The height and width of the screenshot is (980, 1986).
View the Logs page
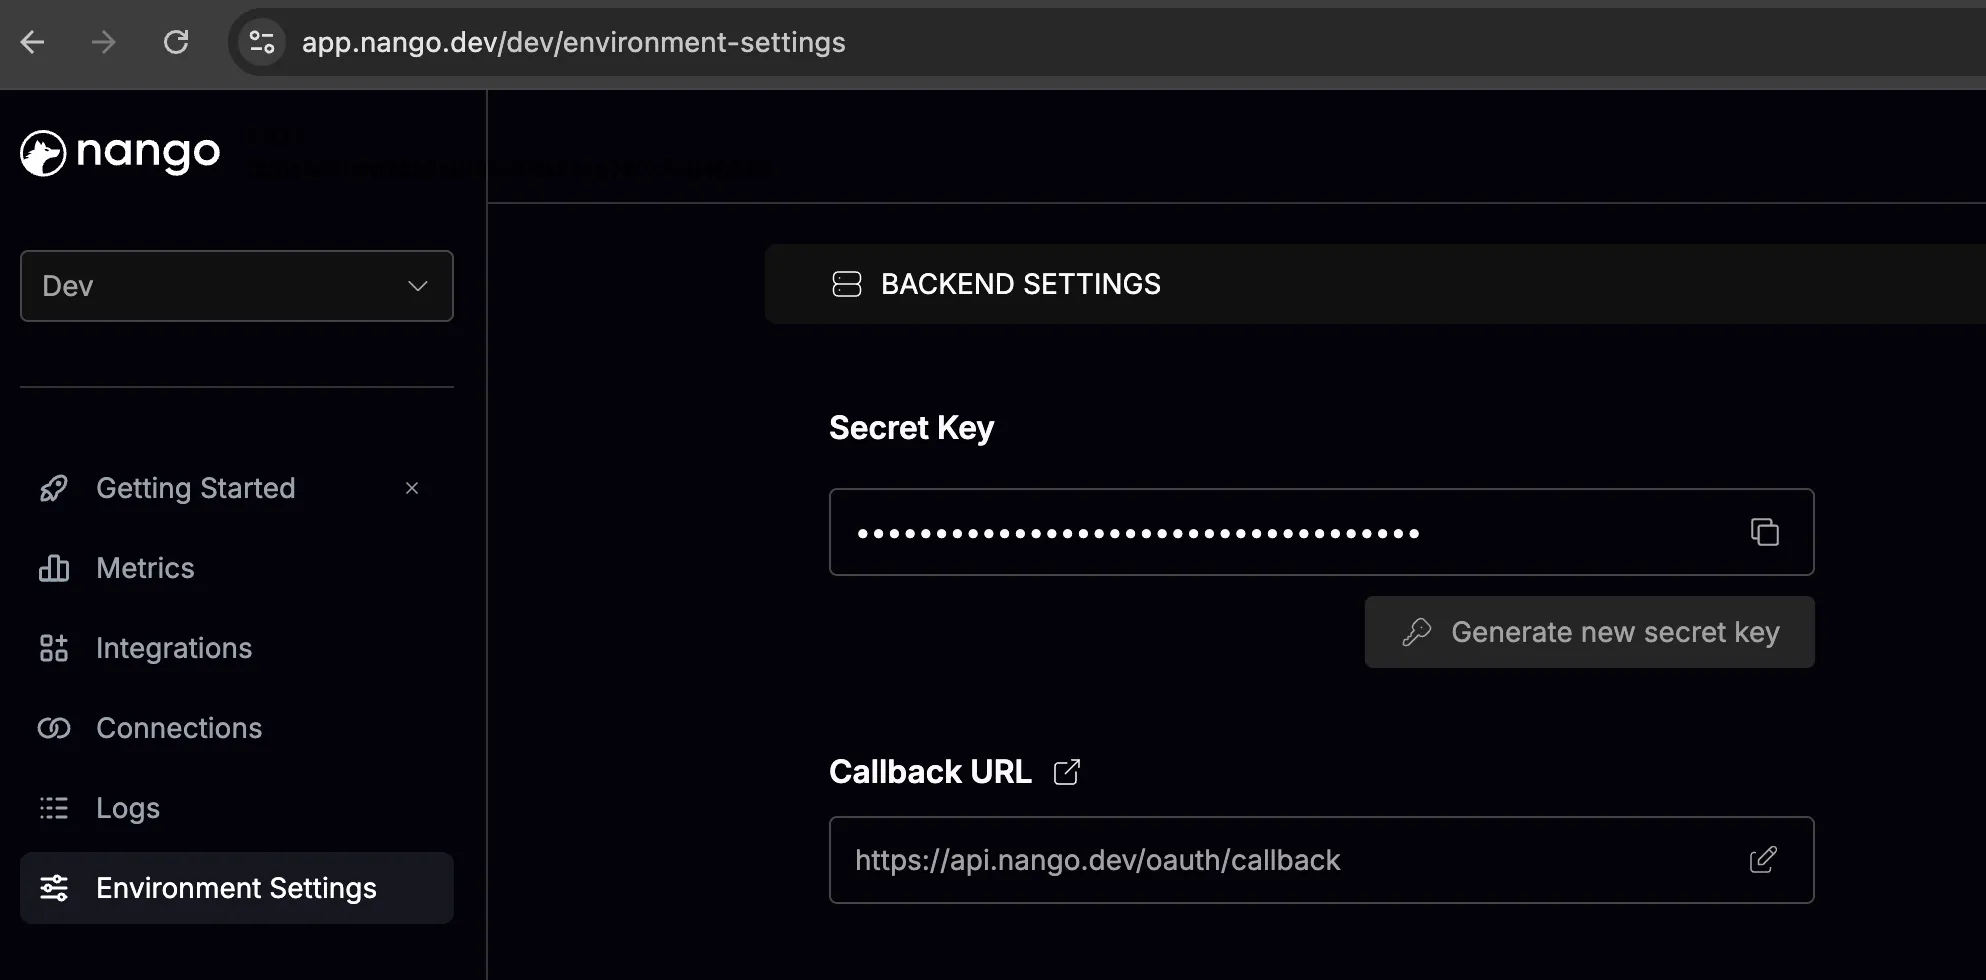(x=128, y=808)
